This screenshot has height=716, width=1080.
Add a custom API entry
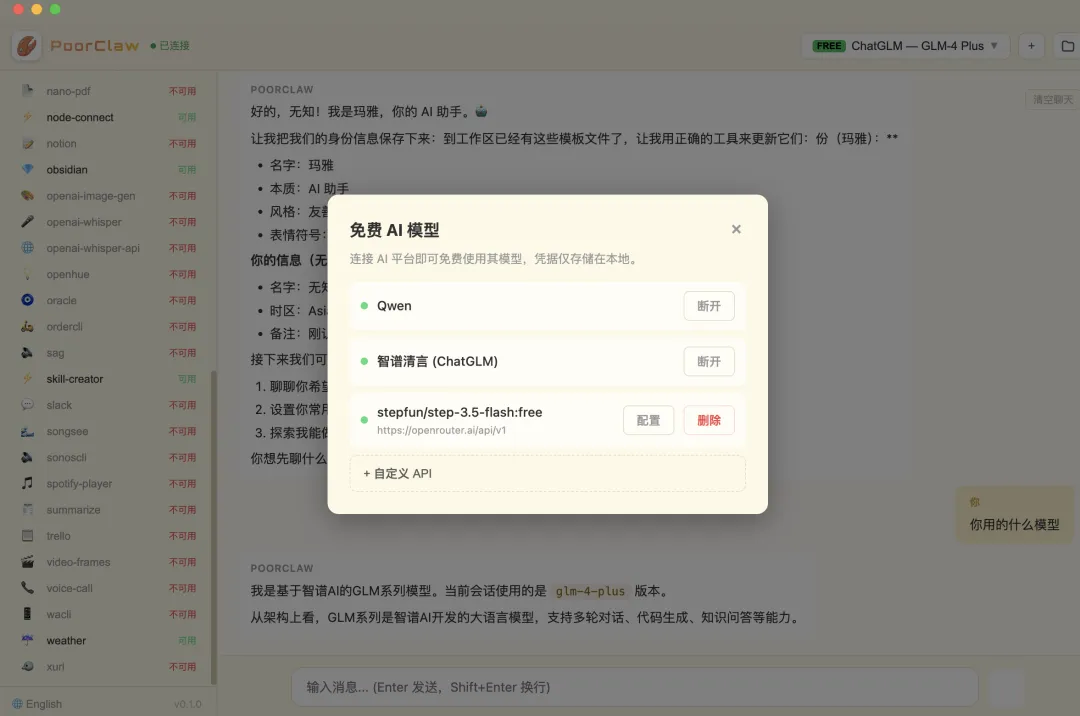548,474
